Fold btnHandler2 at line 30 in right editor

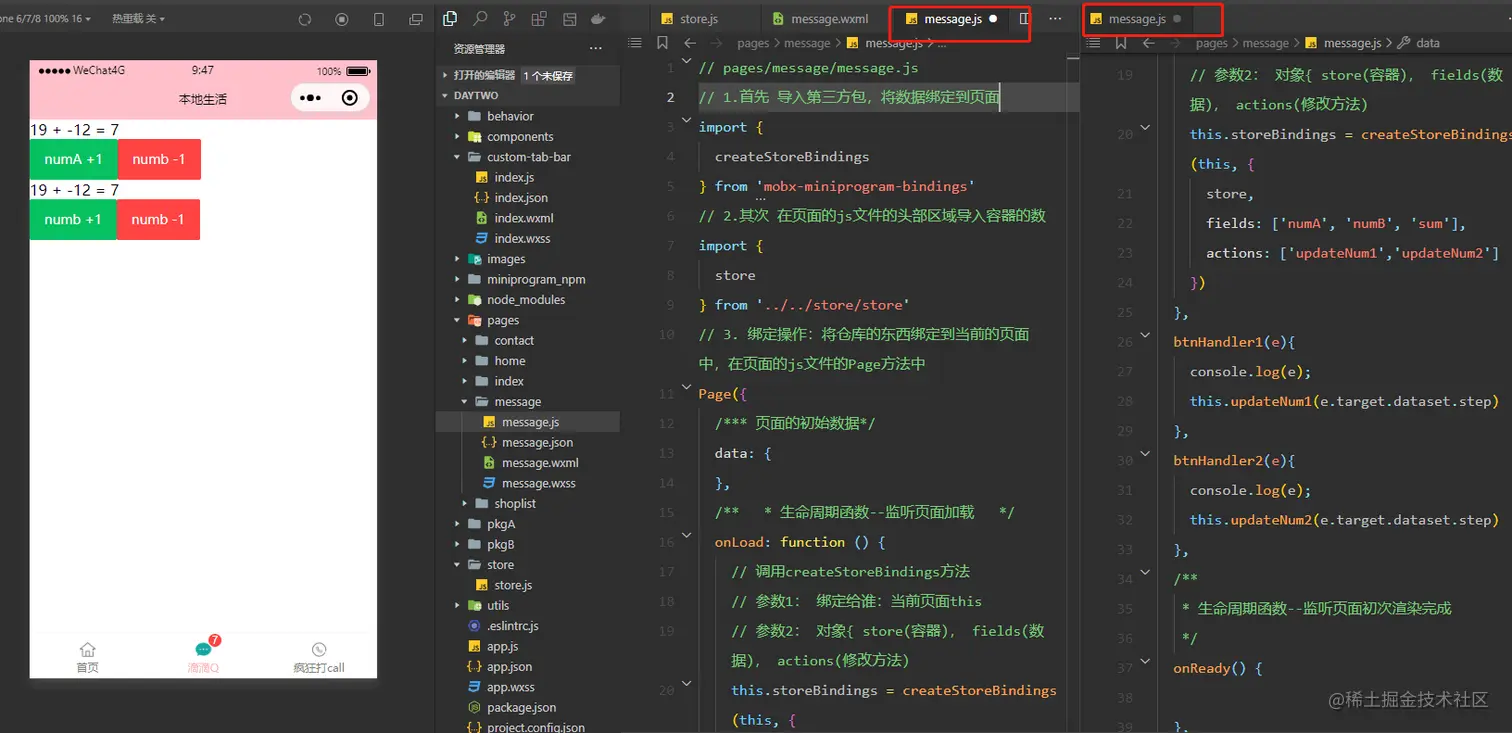[x=1145, y=455]
